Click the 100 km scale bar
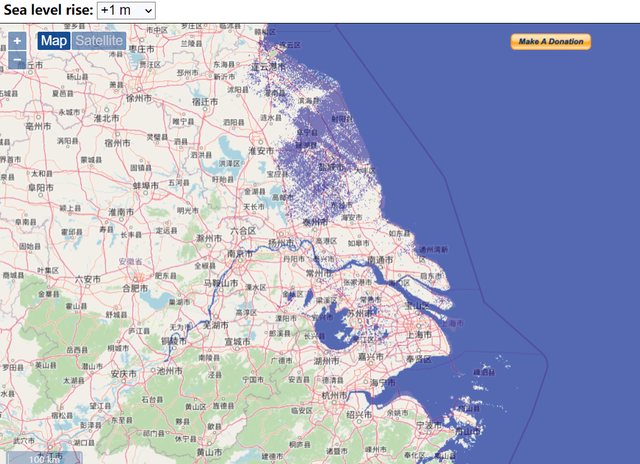Screen dimensions: 640x464 click(x=44, y=458)
